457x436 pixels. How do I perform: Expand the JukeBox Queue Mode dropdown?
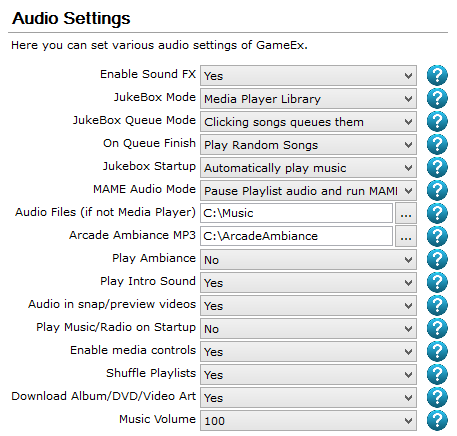coord(308,122)
